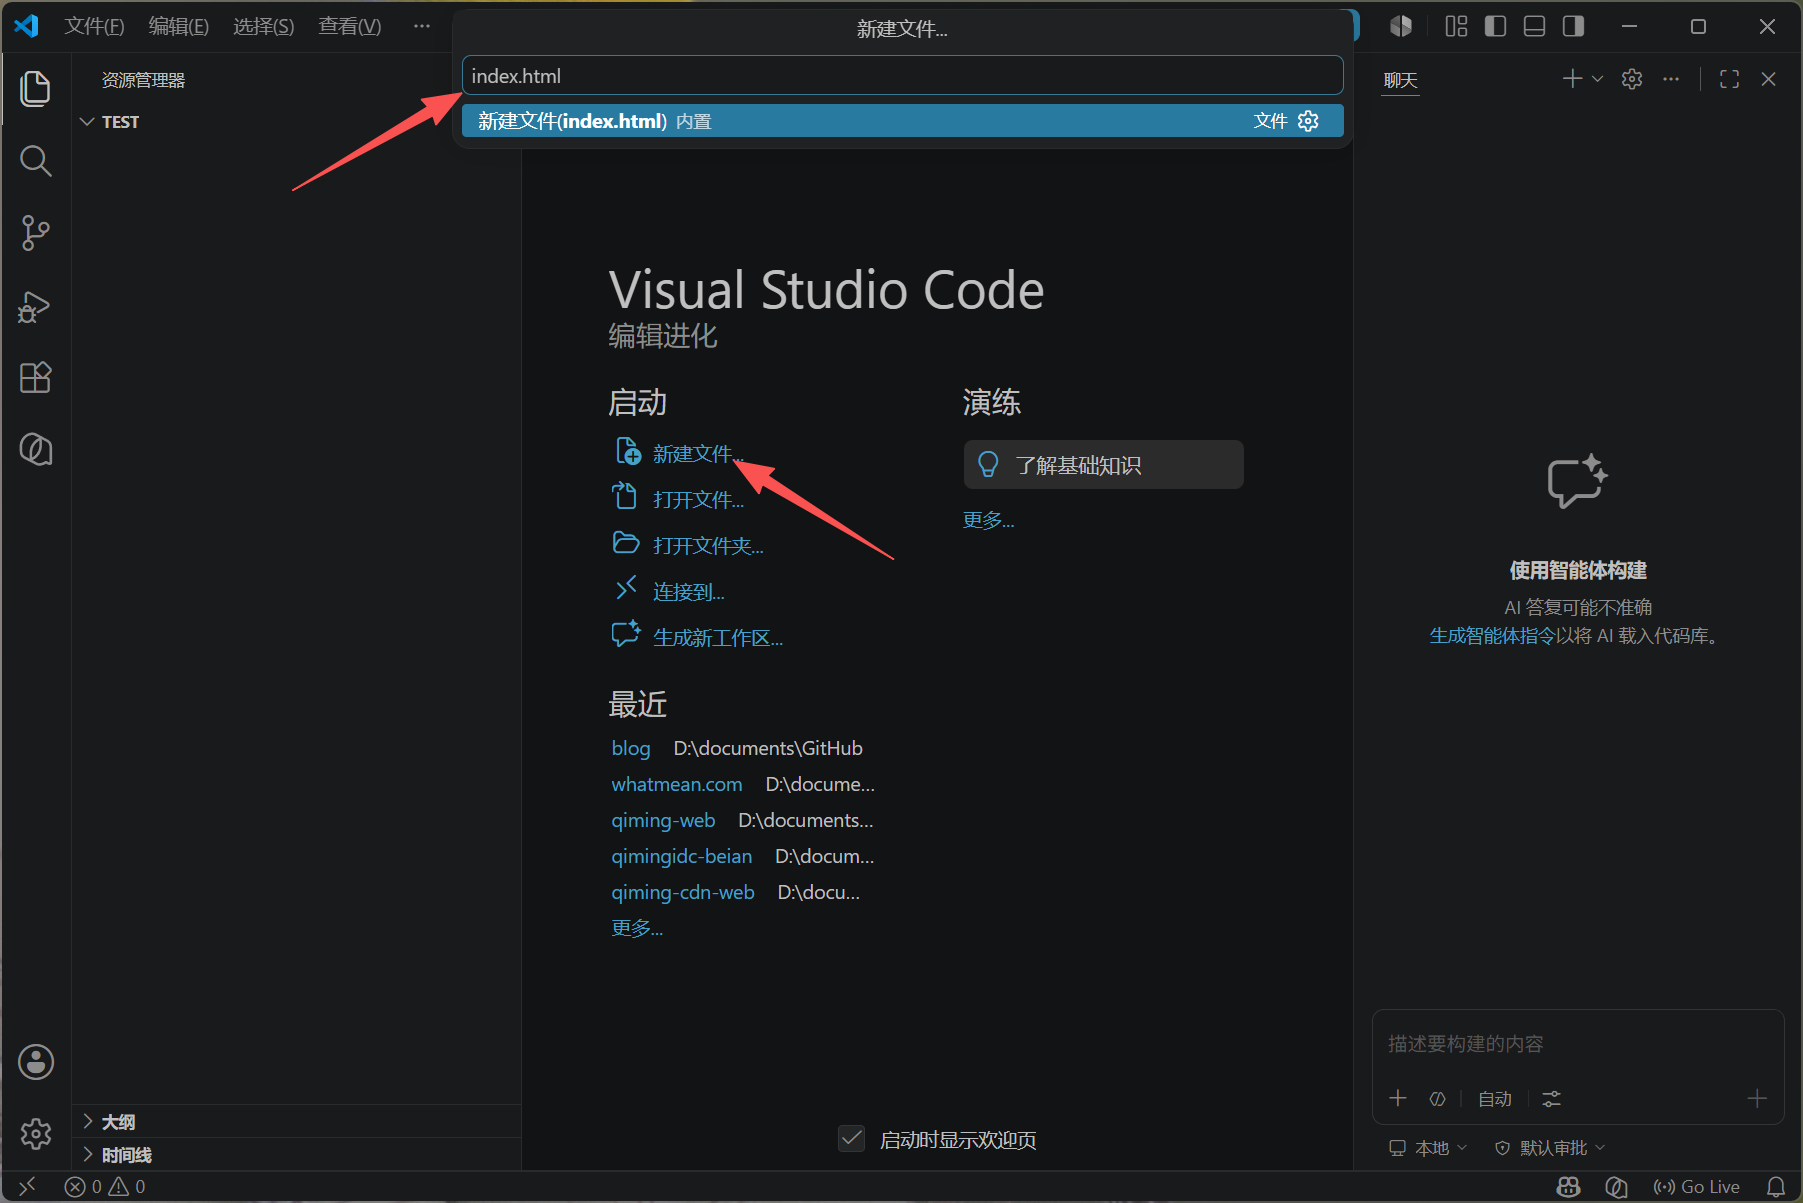
Task: Click the 描述要构建的内容 chat input box
Action: pyautogui.click(x=1577, y=1044)
